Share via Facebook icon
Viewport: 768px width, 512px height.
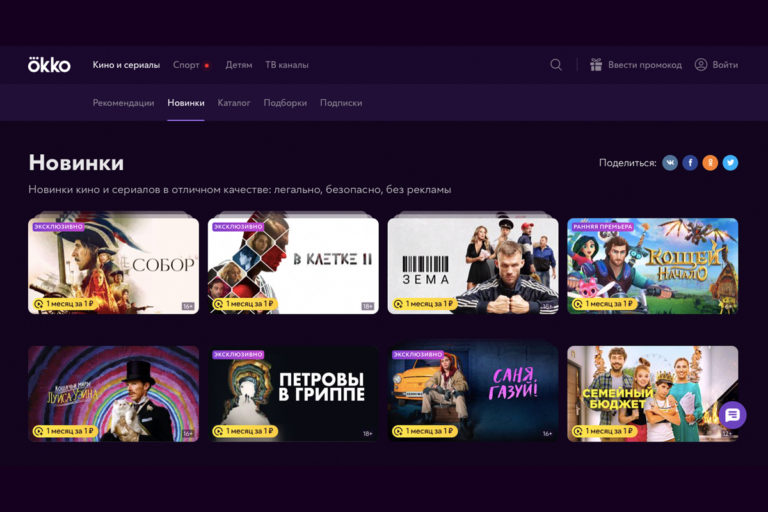(690, 163)
